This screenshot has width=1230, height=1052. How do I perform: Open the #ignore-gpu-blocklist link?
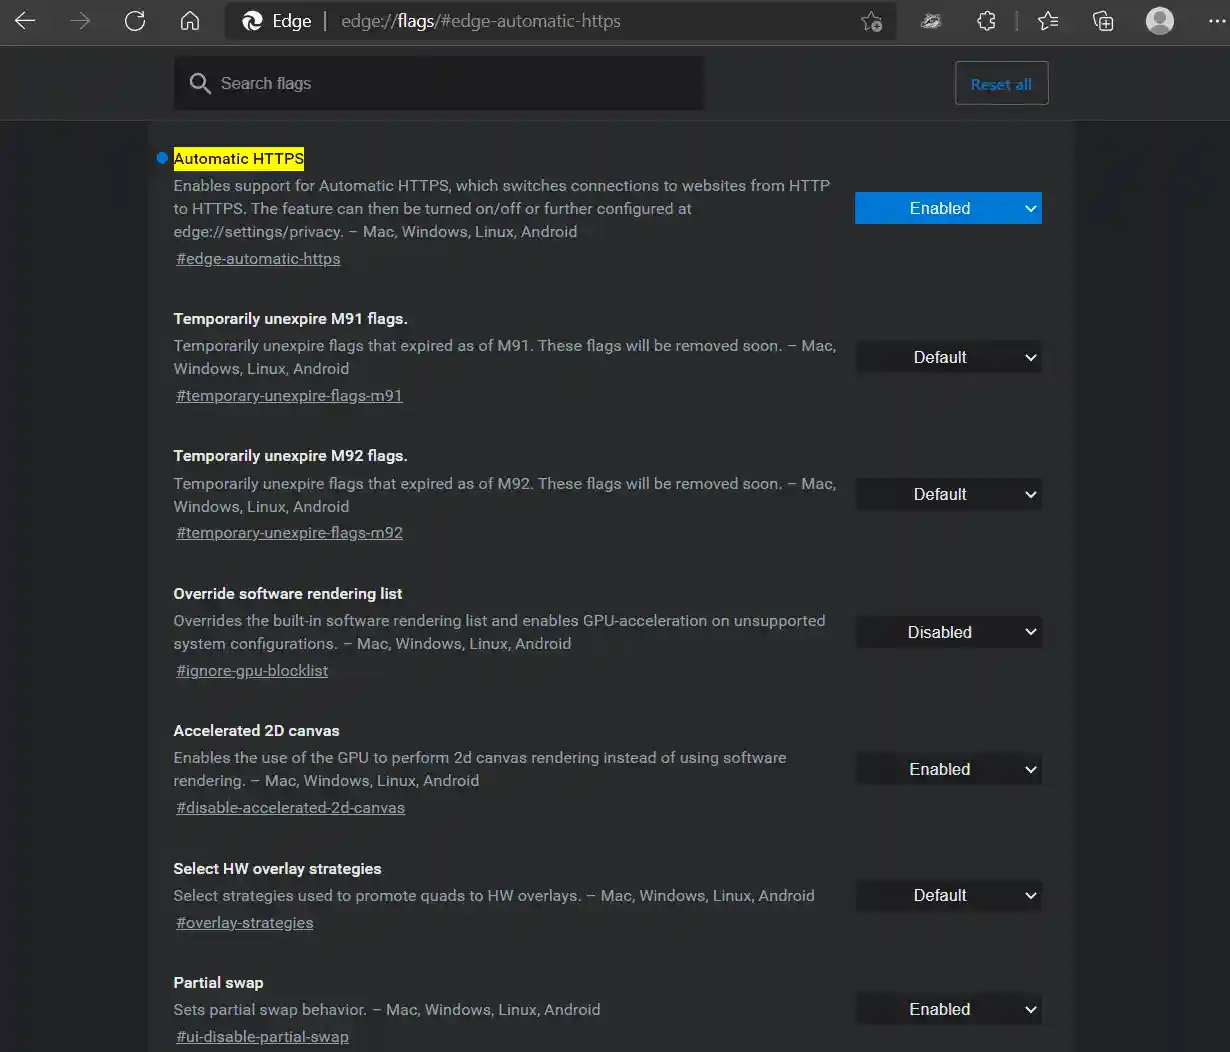251,670
